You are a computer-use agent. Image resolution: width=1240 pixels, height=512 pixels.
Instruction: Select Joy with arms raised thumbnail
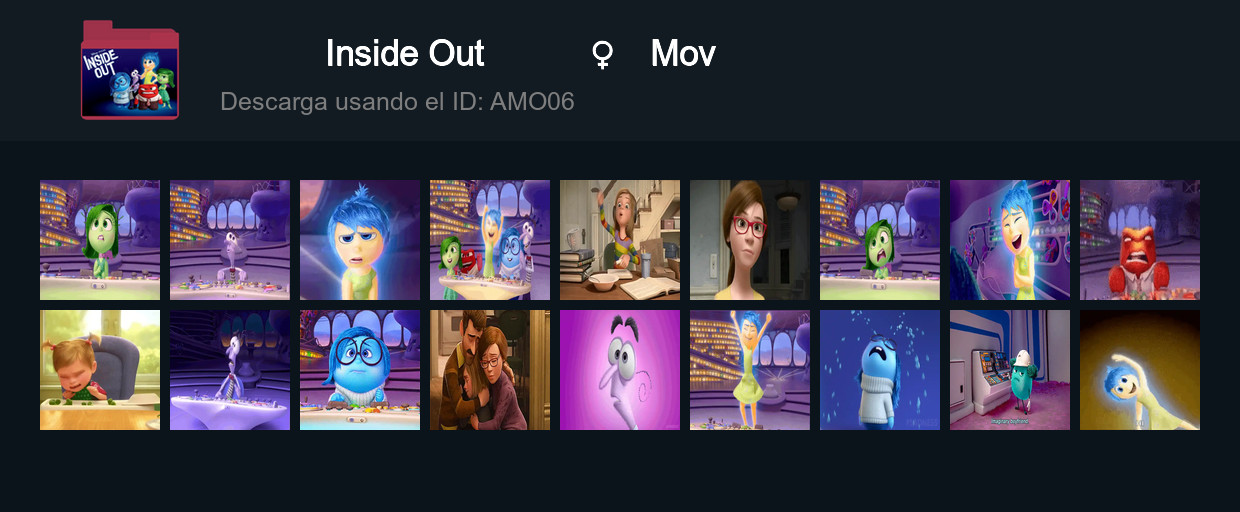click(x=750, y=370)
